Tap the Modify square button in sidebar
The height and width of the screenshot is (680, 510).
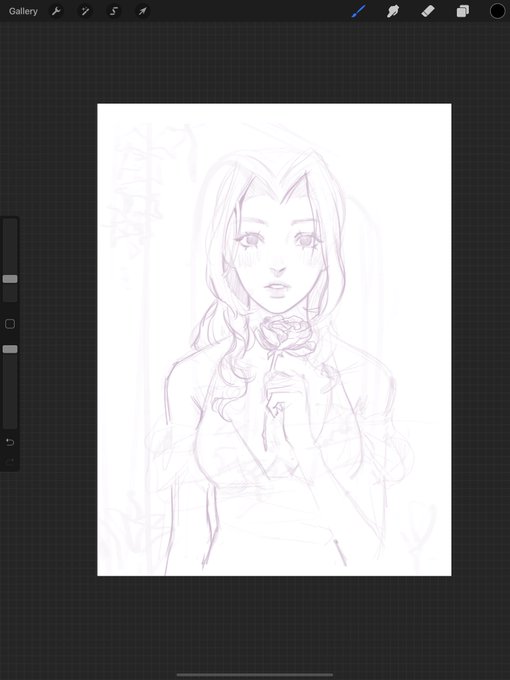[x=10, y=324]
